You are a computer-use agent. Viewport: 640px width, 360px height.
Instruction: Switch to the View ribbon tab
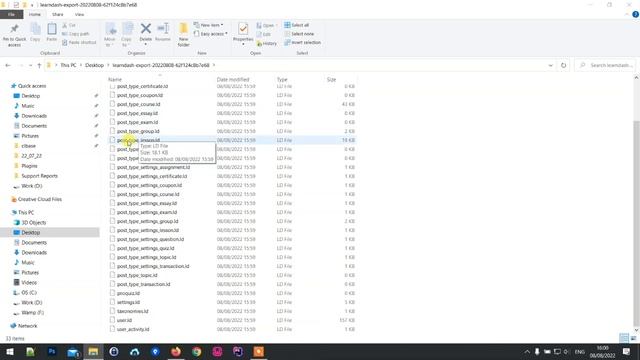point(79,14)
